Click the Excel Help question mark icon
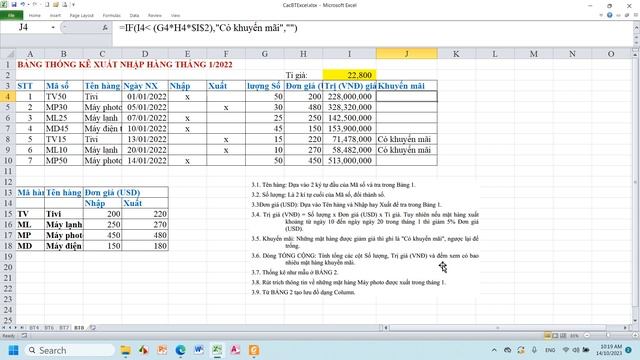Viewport: 640px width, 360px height. tap(609, 15)
